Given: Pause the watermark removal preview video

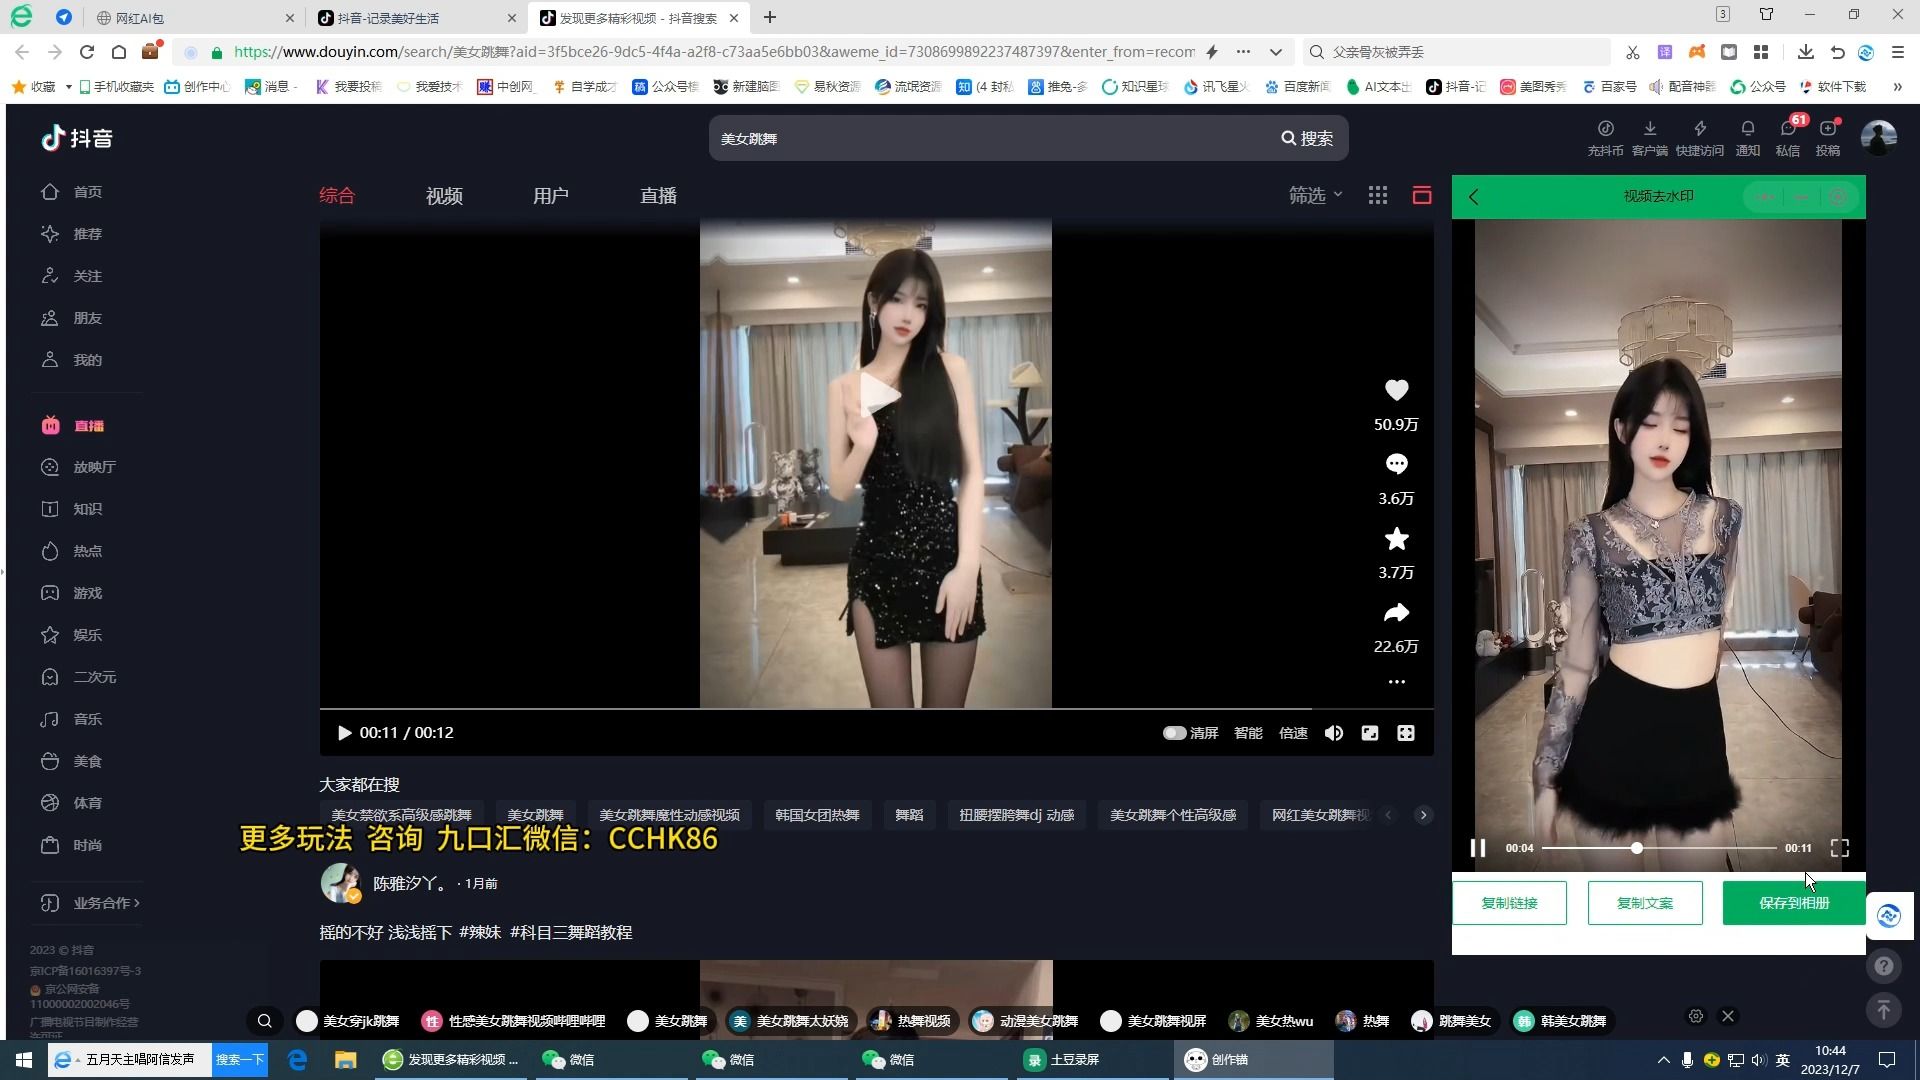Looking at the screenshot, I should click(x=1477, y=848).
